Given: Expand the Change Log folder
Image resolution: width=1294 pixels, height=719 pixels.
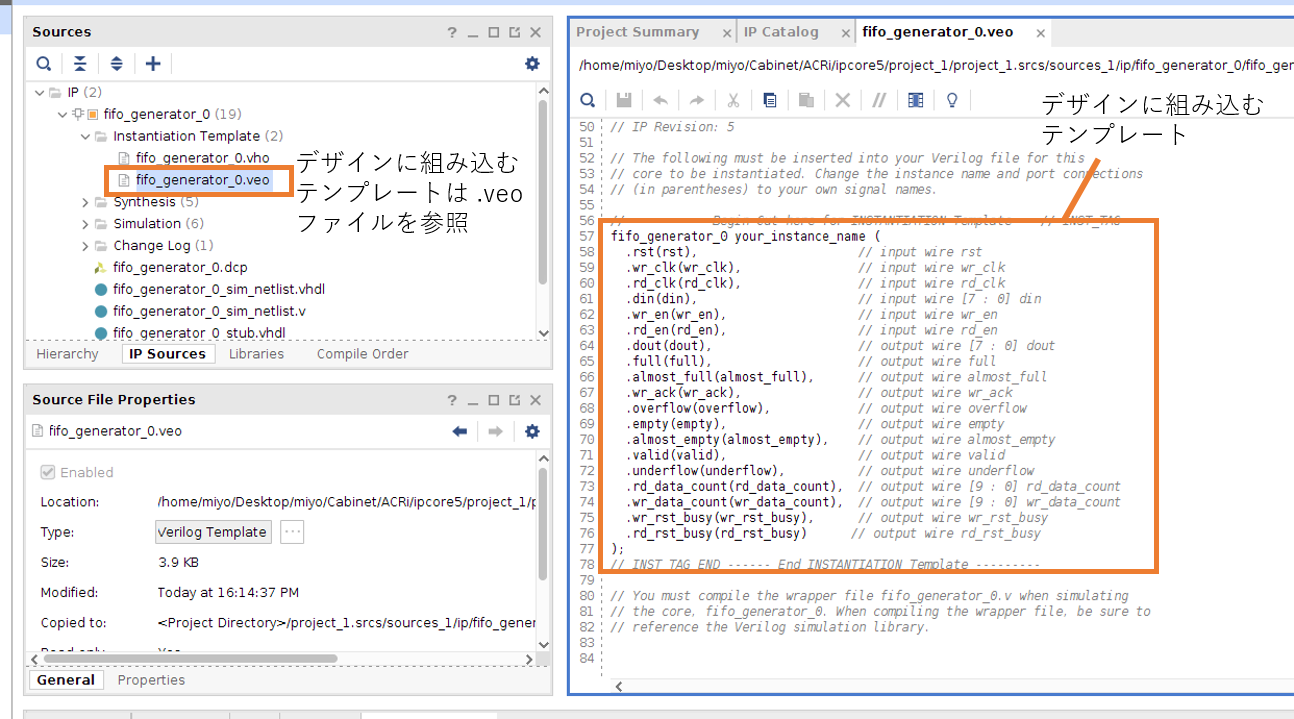Looking at the screenshot, I should (86, 246).
